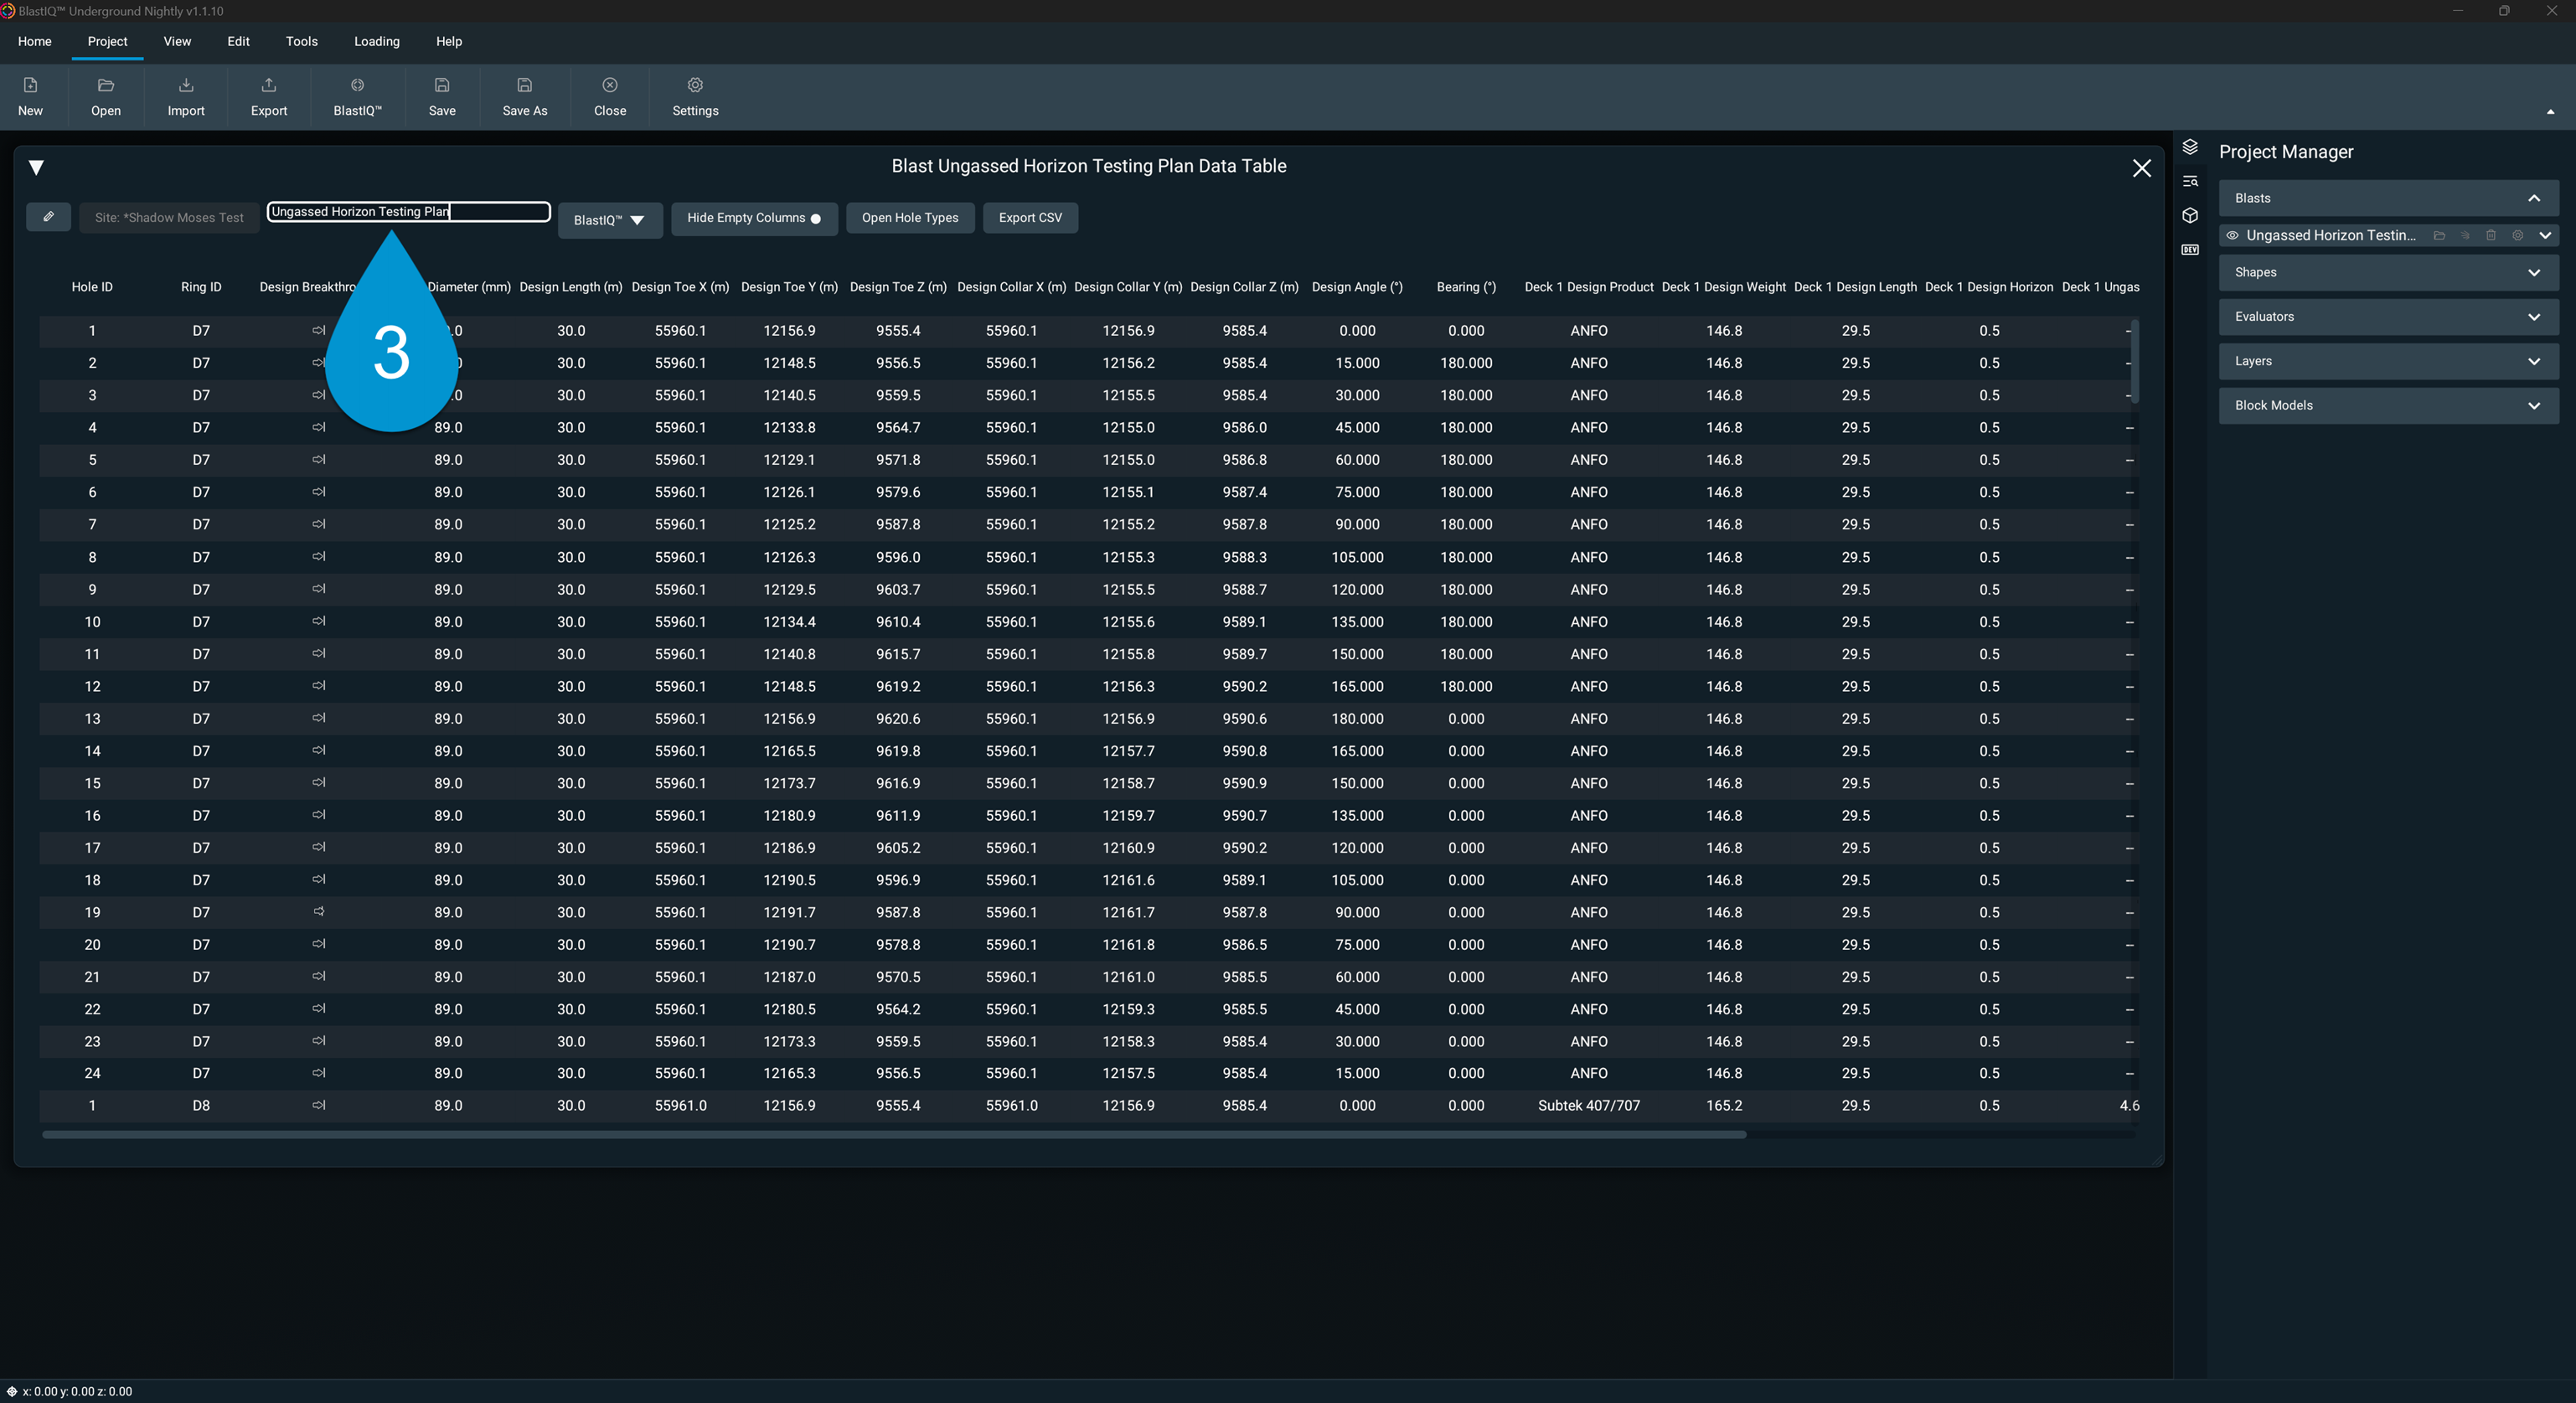Click the Save toolbar icon
Screen dimensions: 2576x1403
tap(442, 85)
